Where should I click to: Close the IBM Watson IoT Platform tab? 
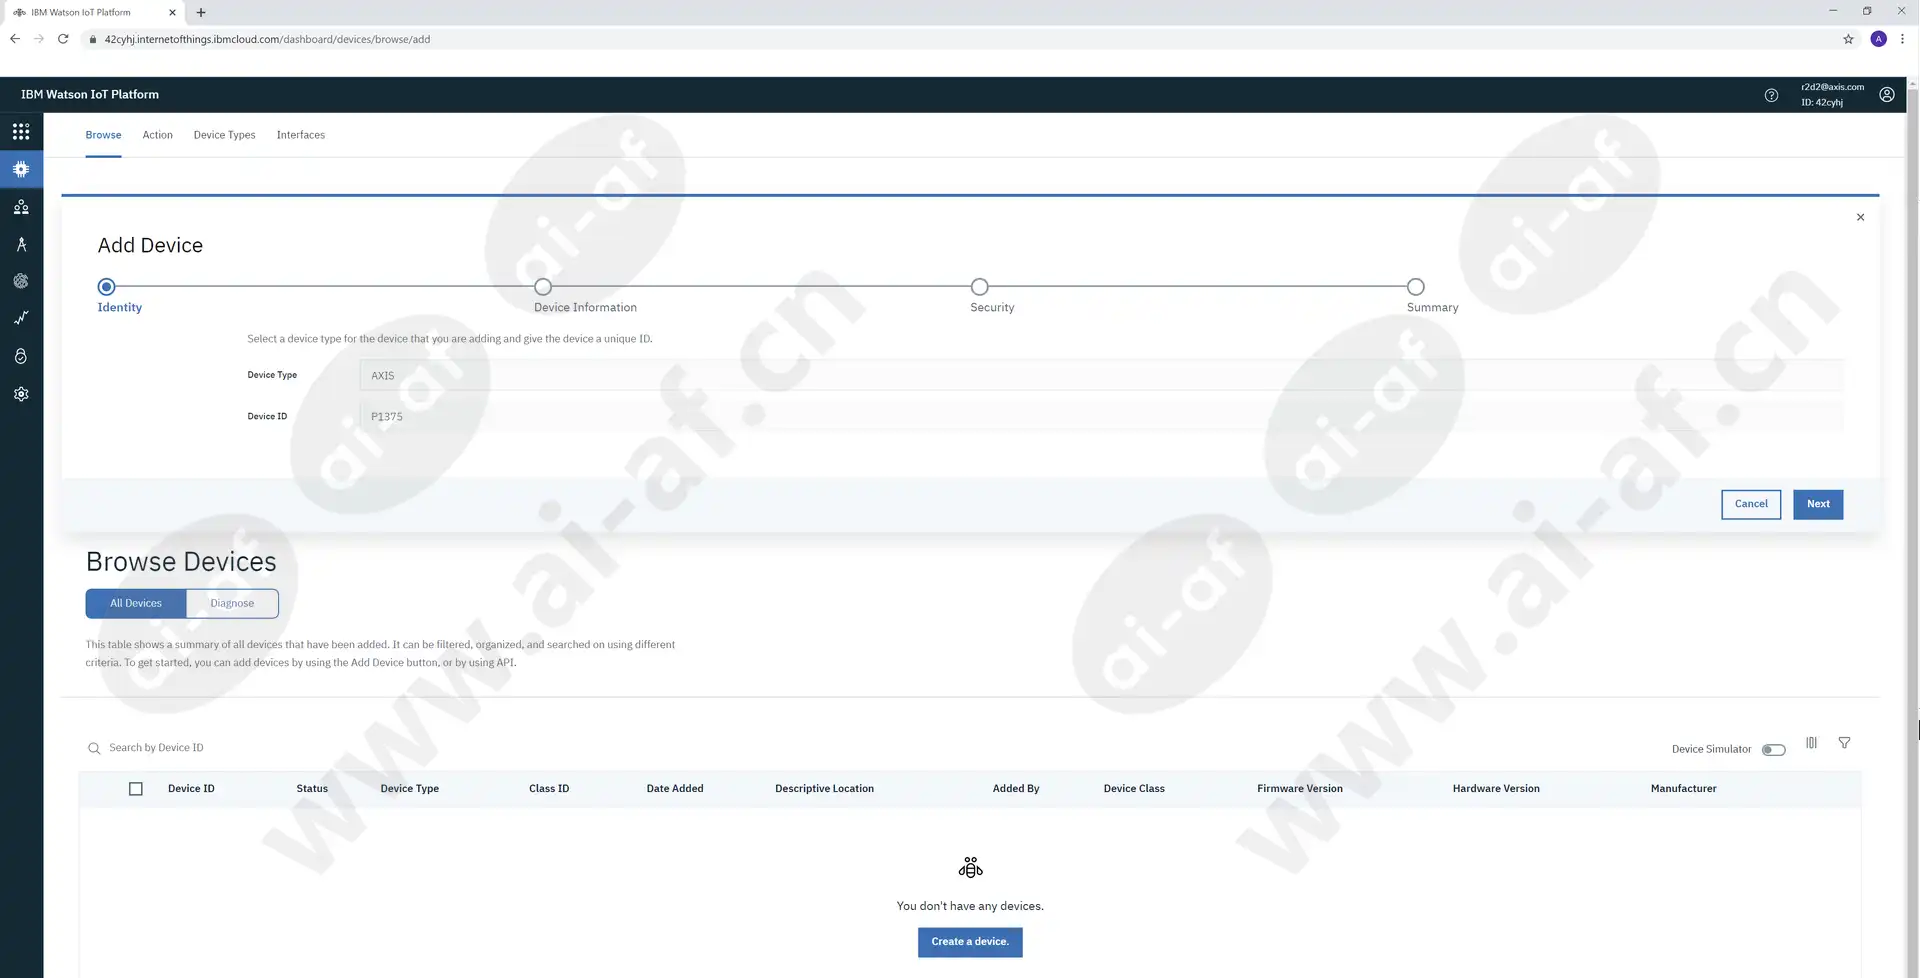pos(172,13)
